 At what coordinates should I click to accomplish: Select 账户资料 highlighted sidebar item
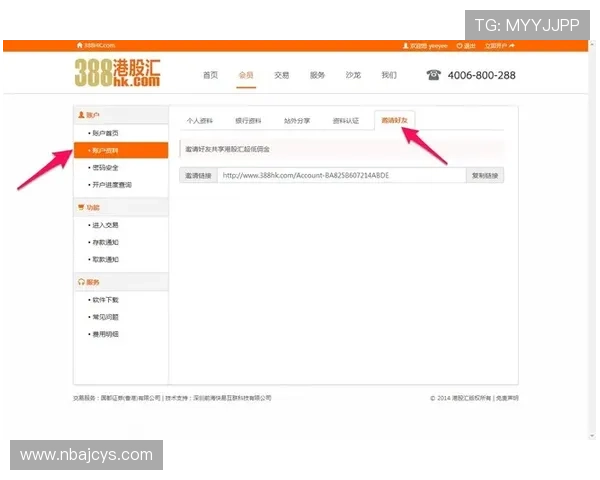point(121,150)
